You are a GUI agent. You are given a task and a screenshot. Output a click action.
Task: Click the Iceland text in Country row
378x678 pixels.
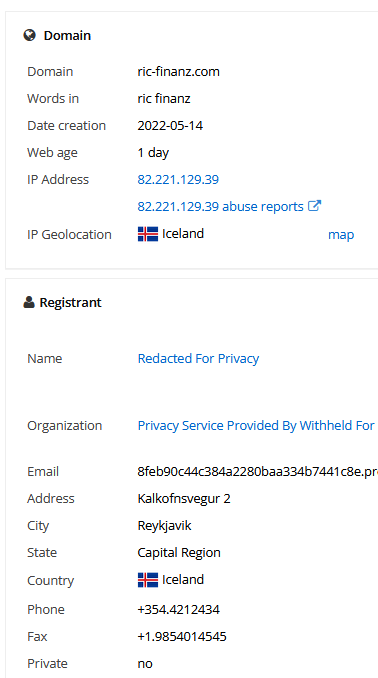(183, 579)
